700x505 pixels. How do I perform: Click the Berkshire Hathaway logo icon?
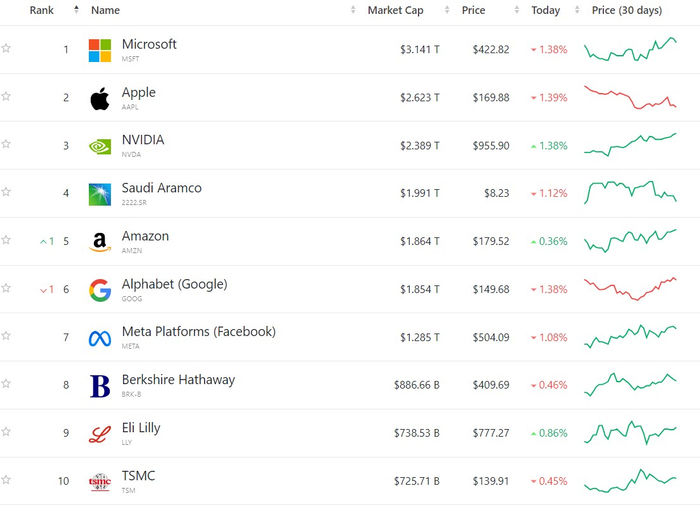pyautogui.click(x=100, y=386)
